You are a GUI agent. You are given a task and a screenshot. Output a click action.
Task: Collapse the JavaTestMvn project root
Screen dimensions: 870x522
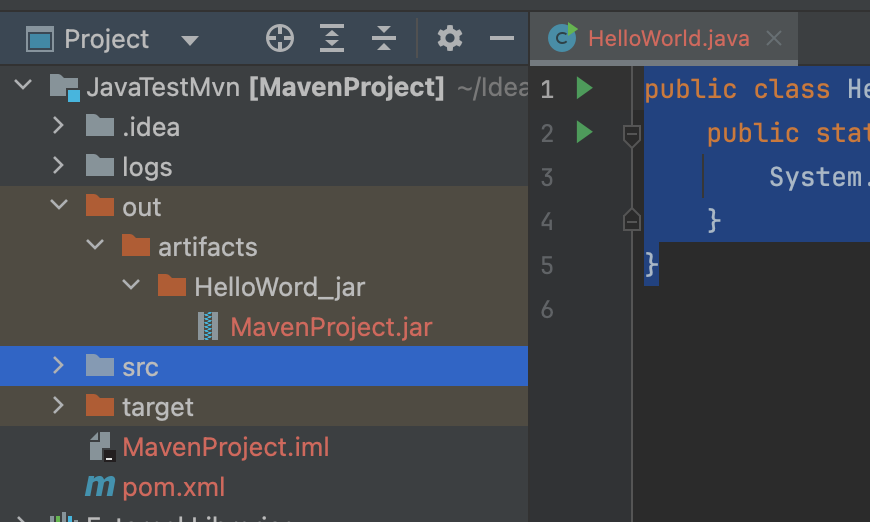pos(23,85)
